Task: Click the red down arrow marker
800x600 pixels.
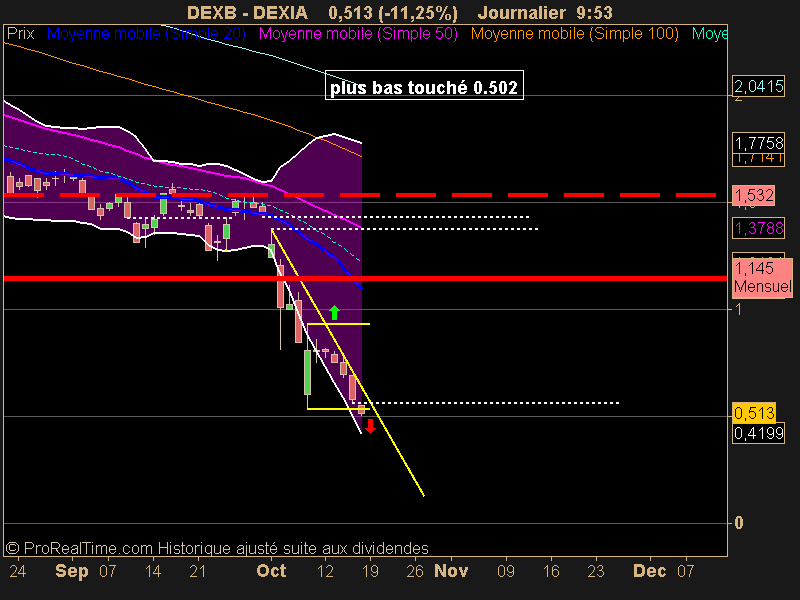Action: click(370, 426)
